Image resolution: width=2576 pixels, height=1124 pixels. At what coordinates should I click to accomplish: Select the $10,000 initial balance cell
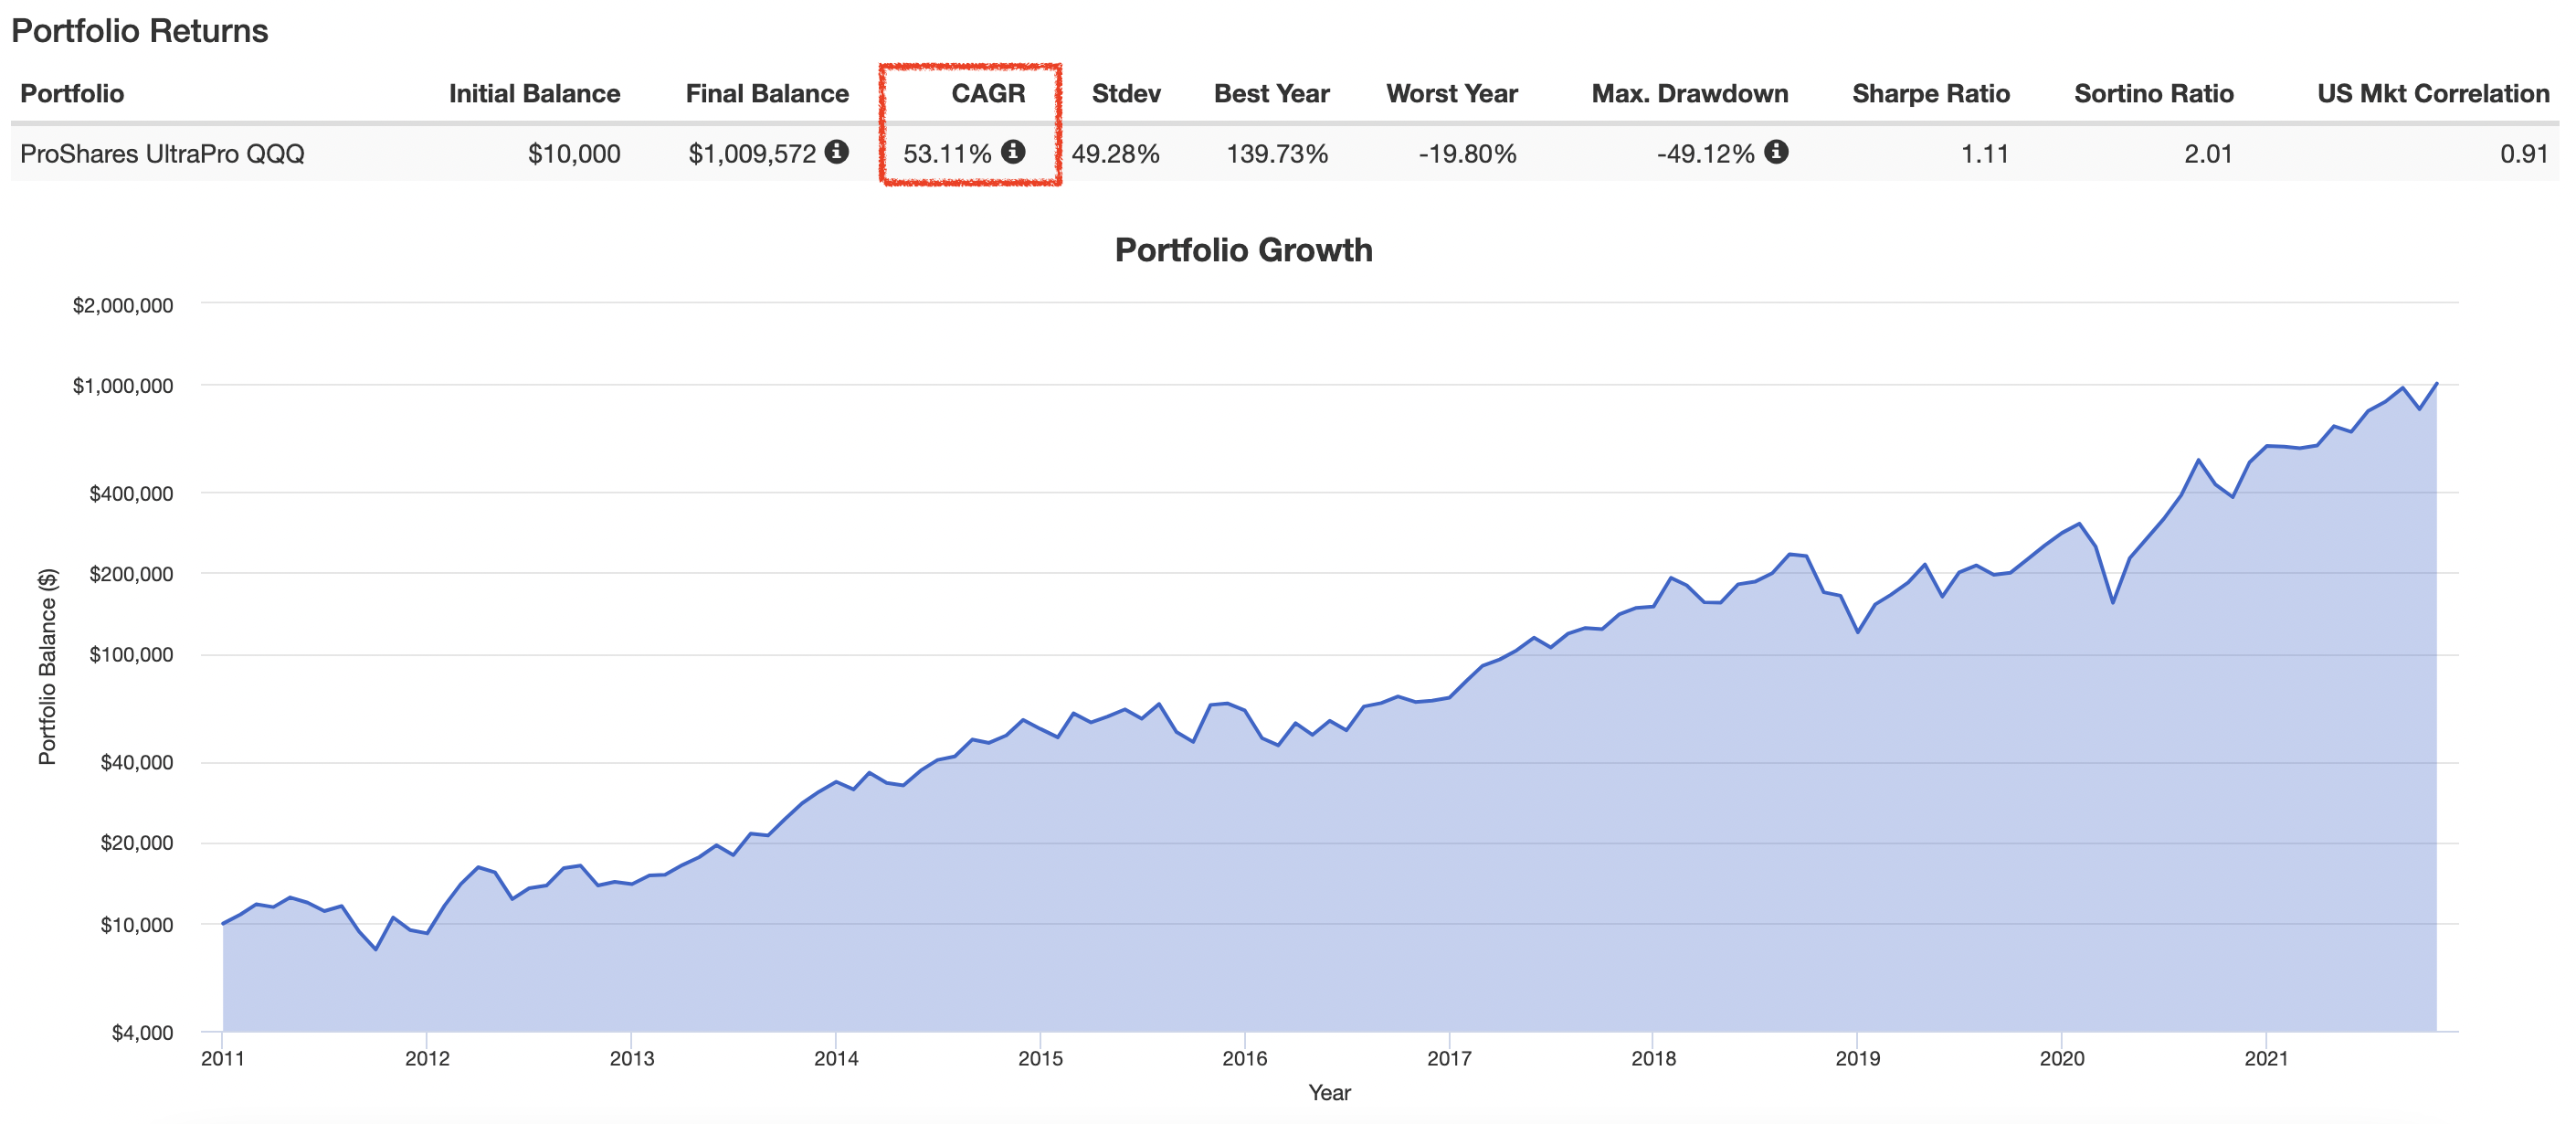pos(574,154)
